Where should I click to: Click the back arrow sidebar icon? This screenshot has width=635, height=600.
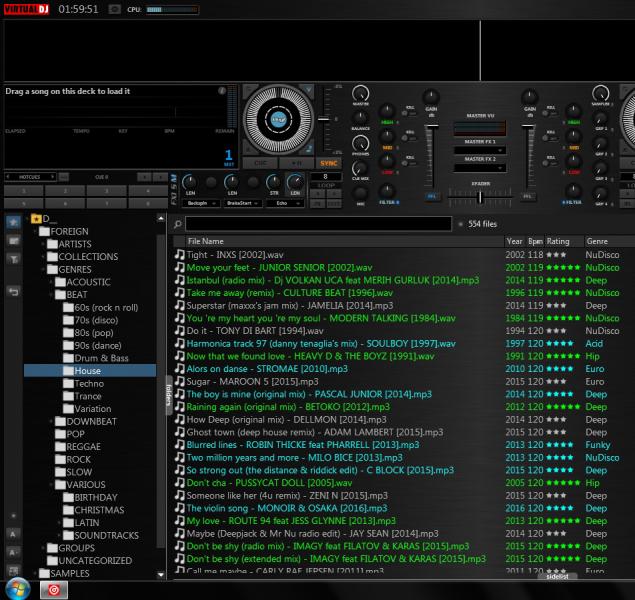click(13, 291)
